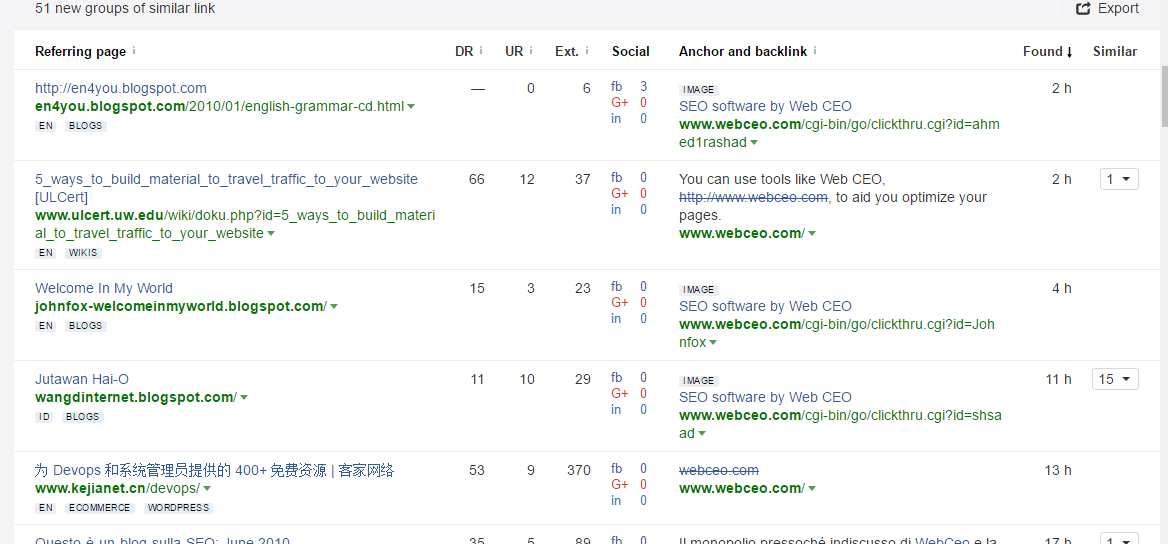Click struck-through http://www.webceo.com anchor link
1168x544 pixels.
pos(753,197)
